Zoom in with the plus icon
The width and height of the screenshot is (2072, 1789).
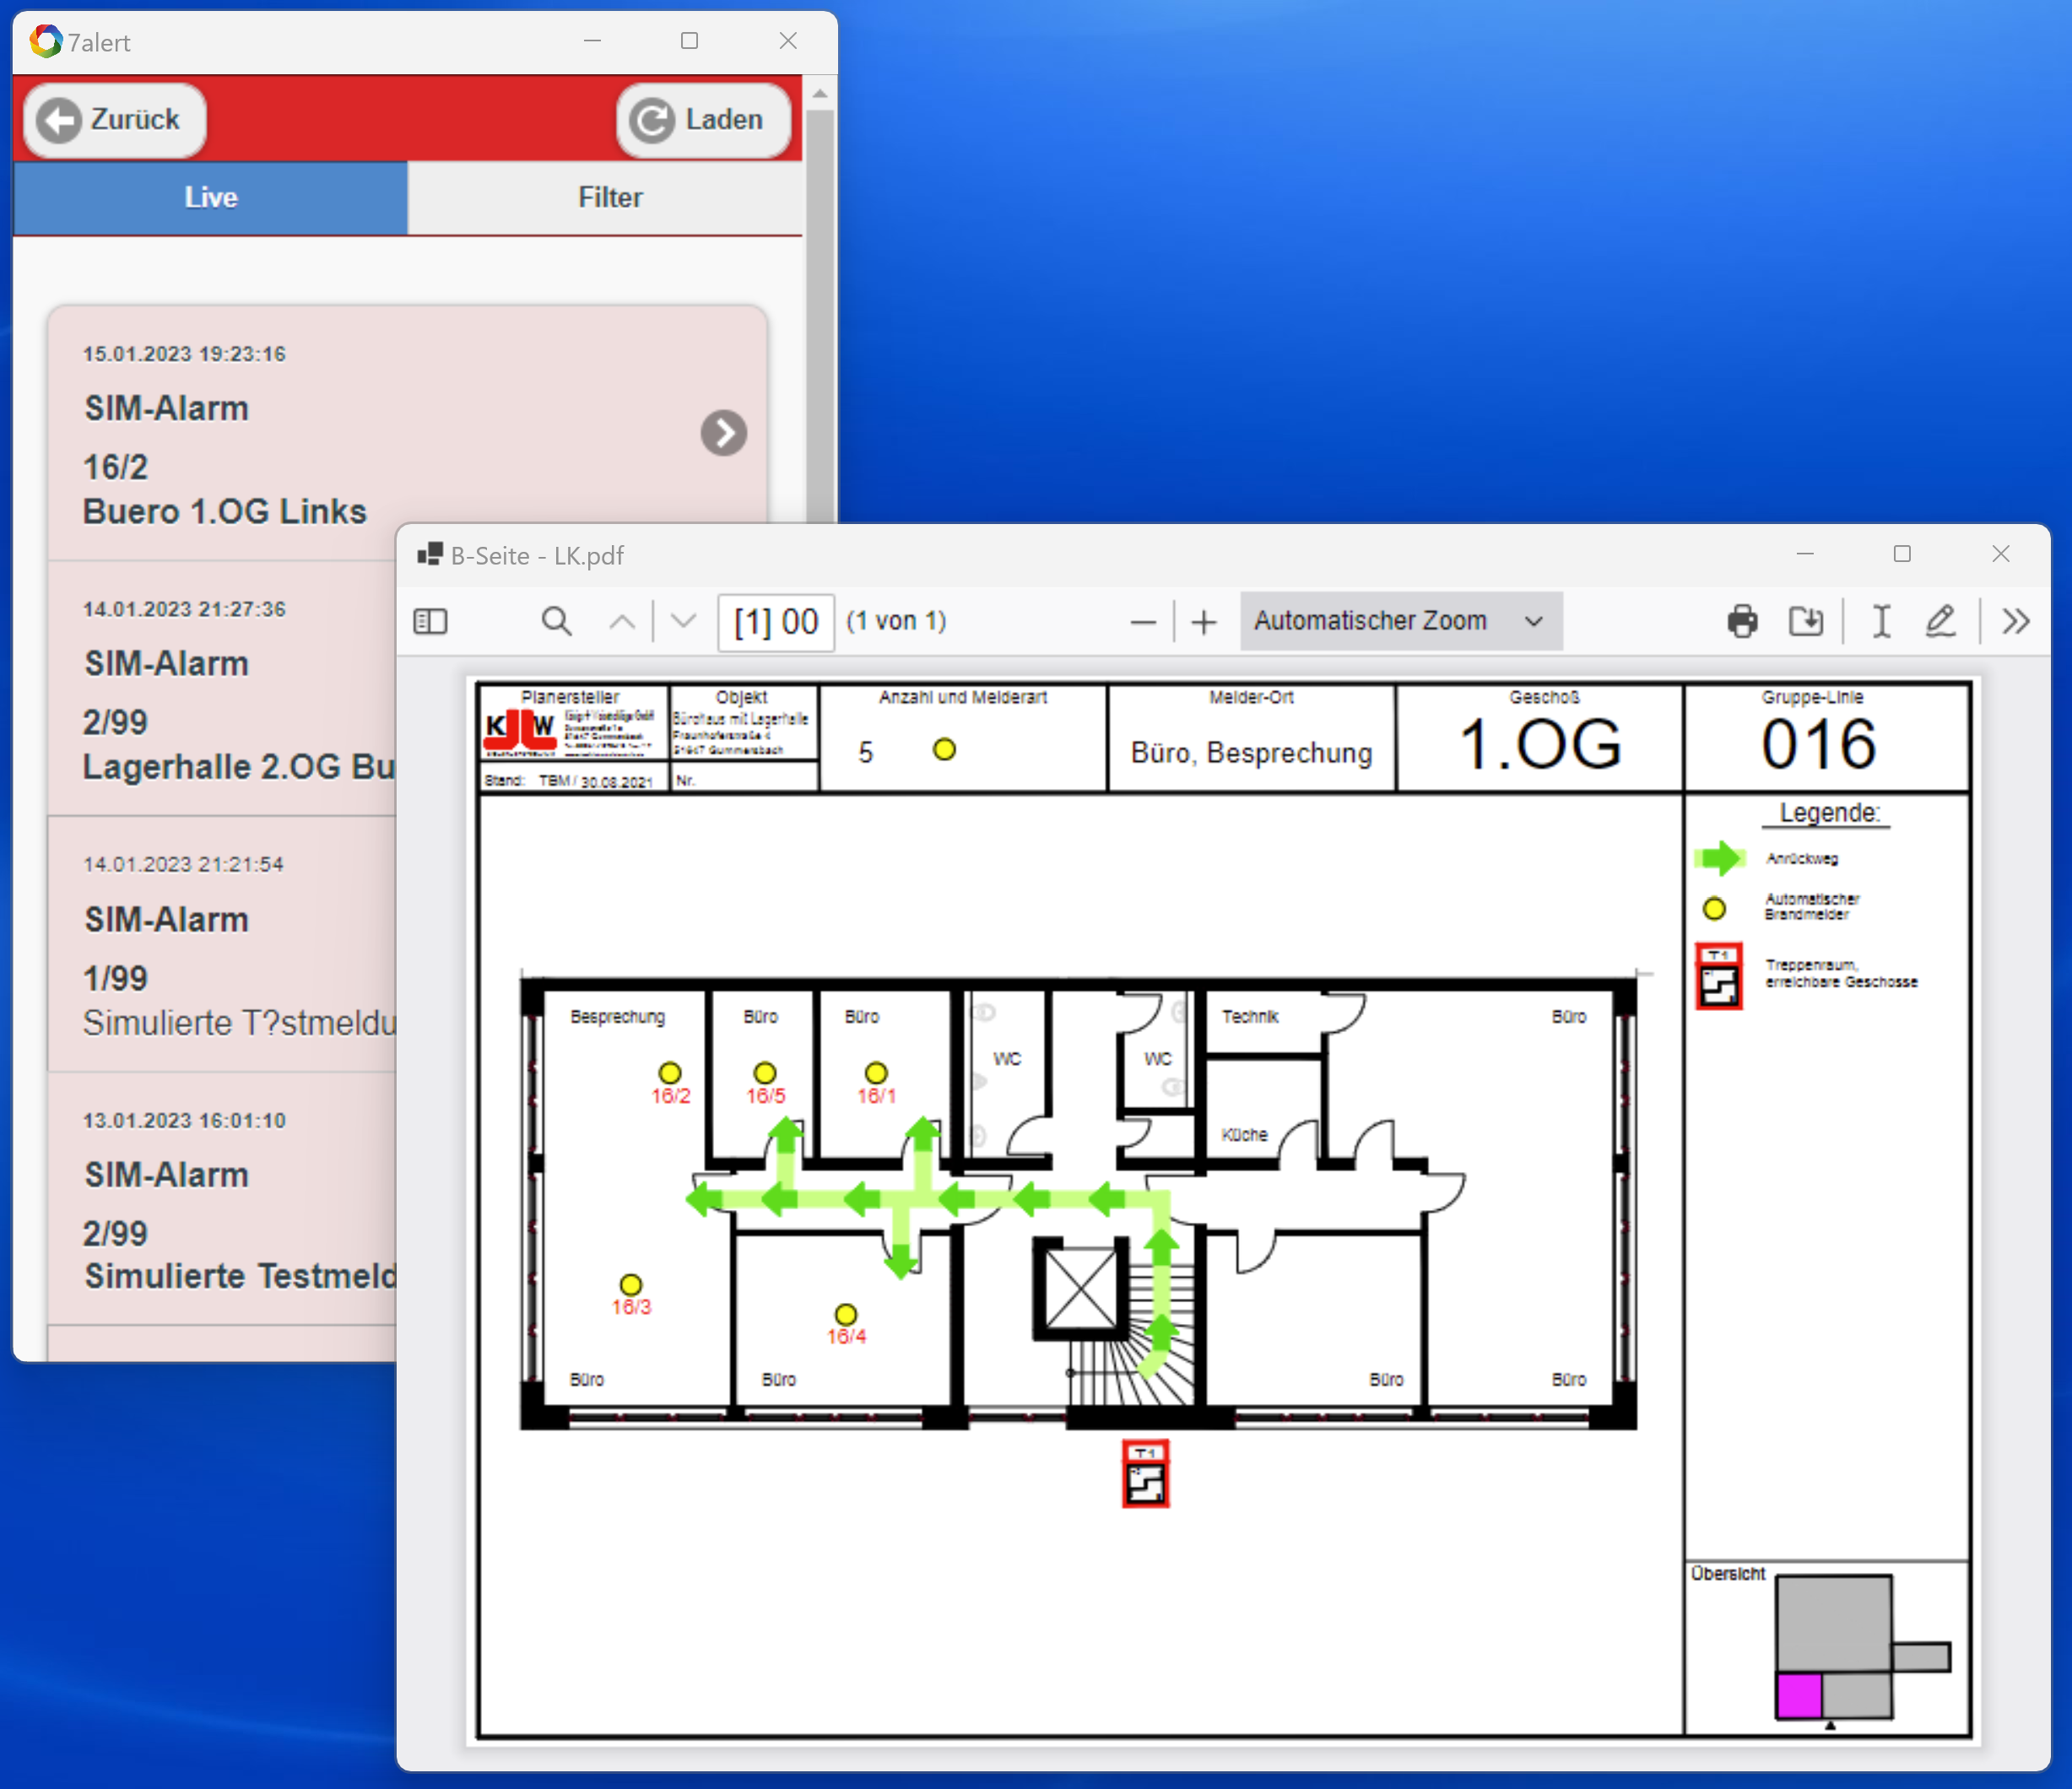point(1204,622)
